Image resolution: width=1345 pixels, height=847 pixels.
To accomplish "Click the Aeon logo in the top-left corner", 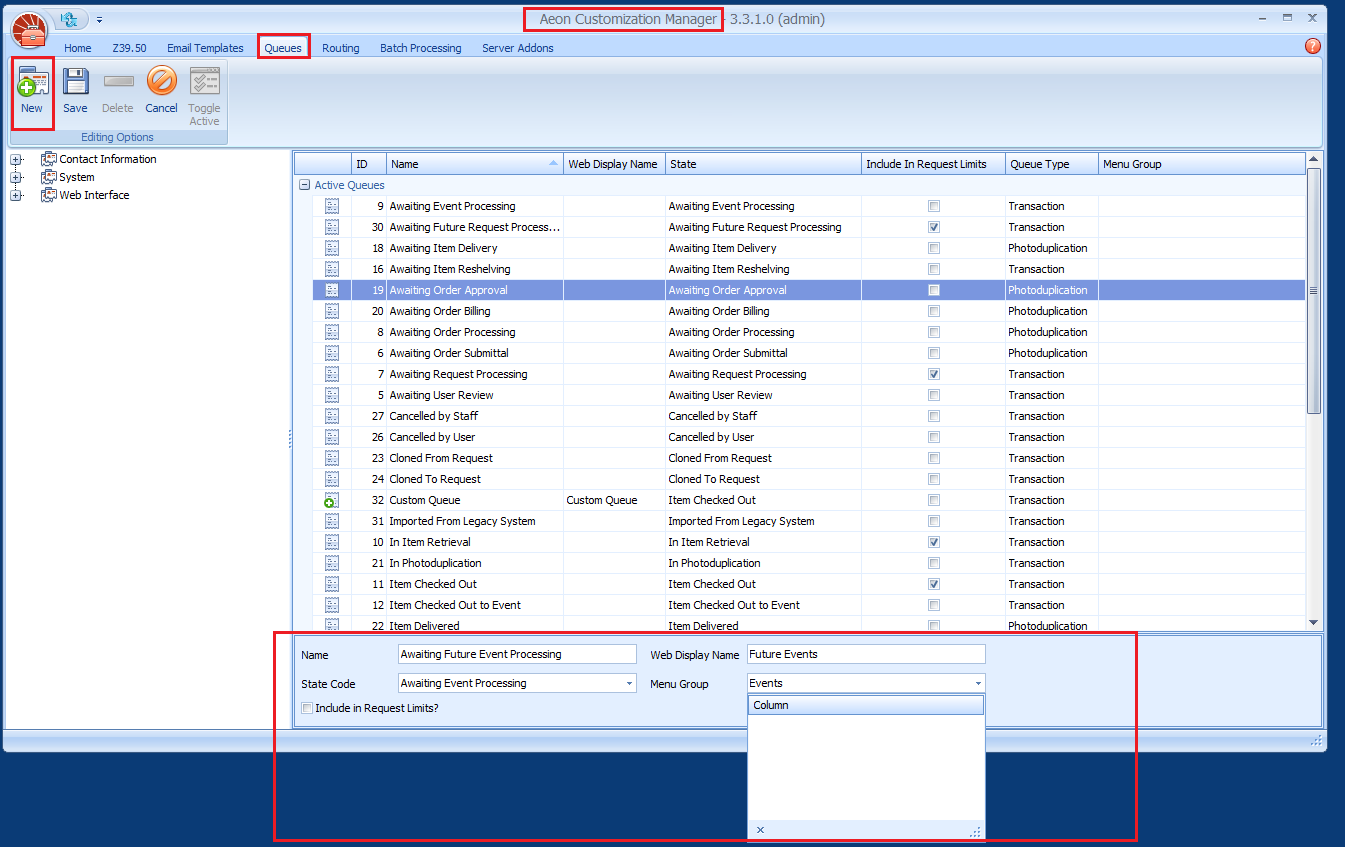I will pos(28,28).
